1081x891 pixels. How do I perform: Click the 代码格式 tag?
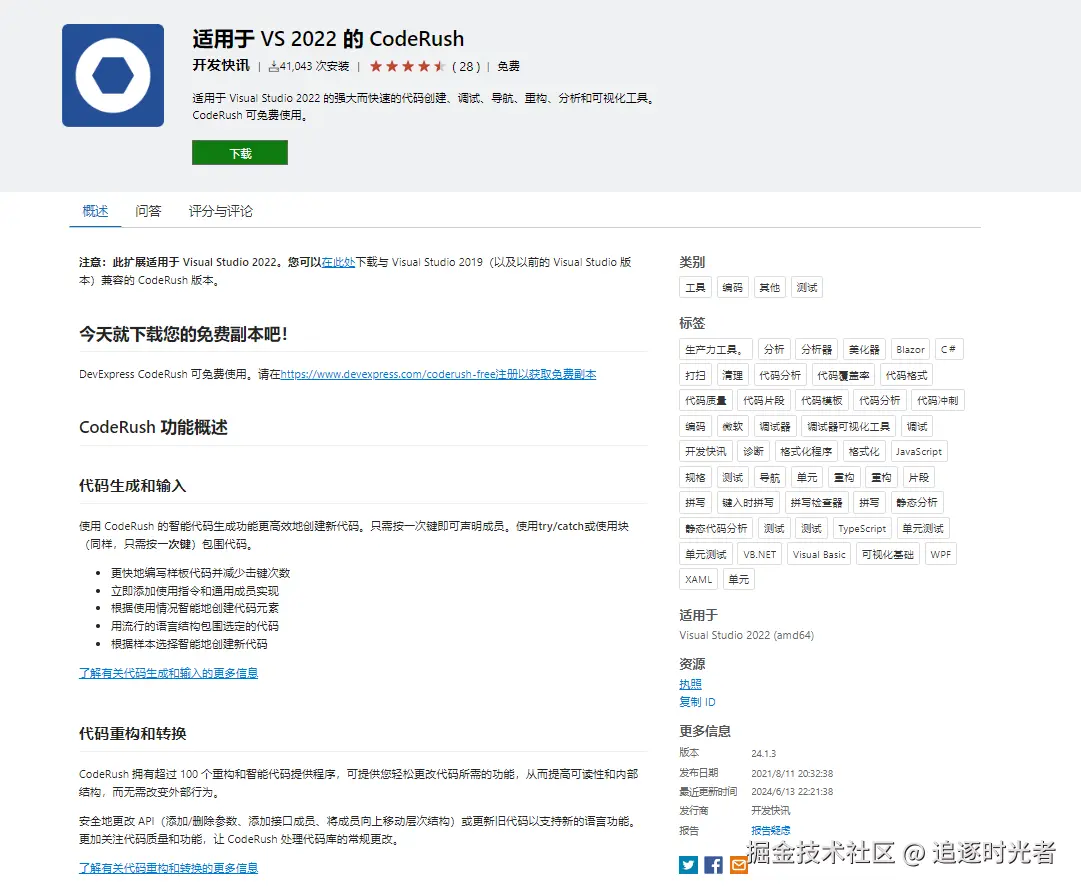pos(907,375)
